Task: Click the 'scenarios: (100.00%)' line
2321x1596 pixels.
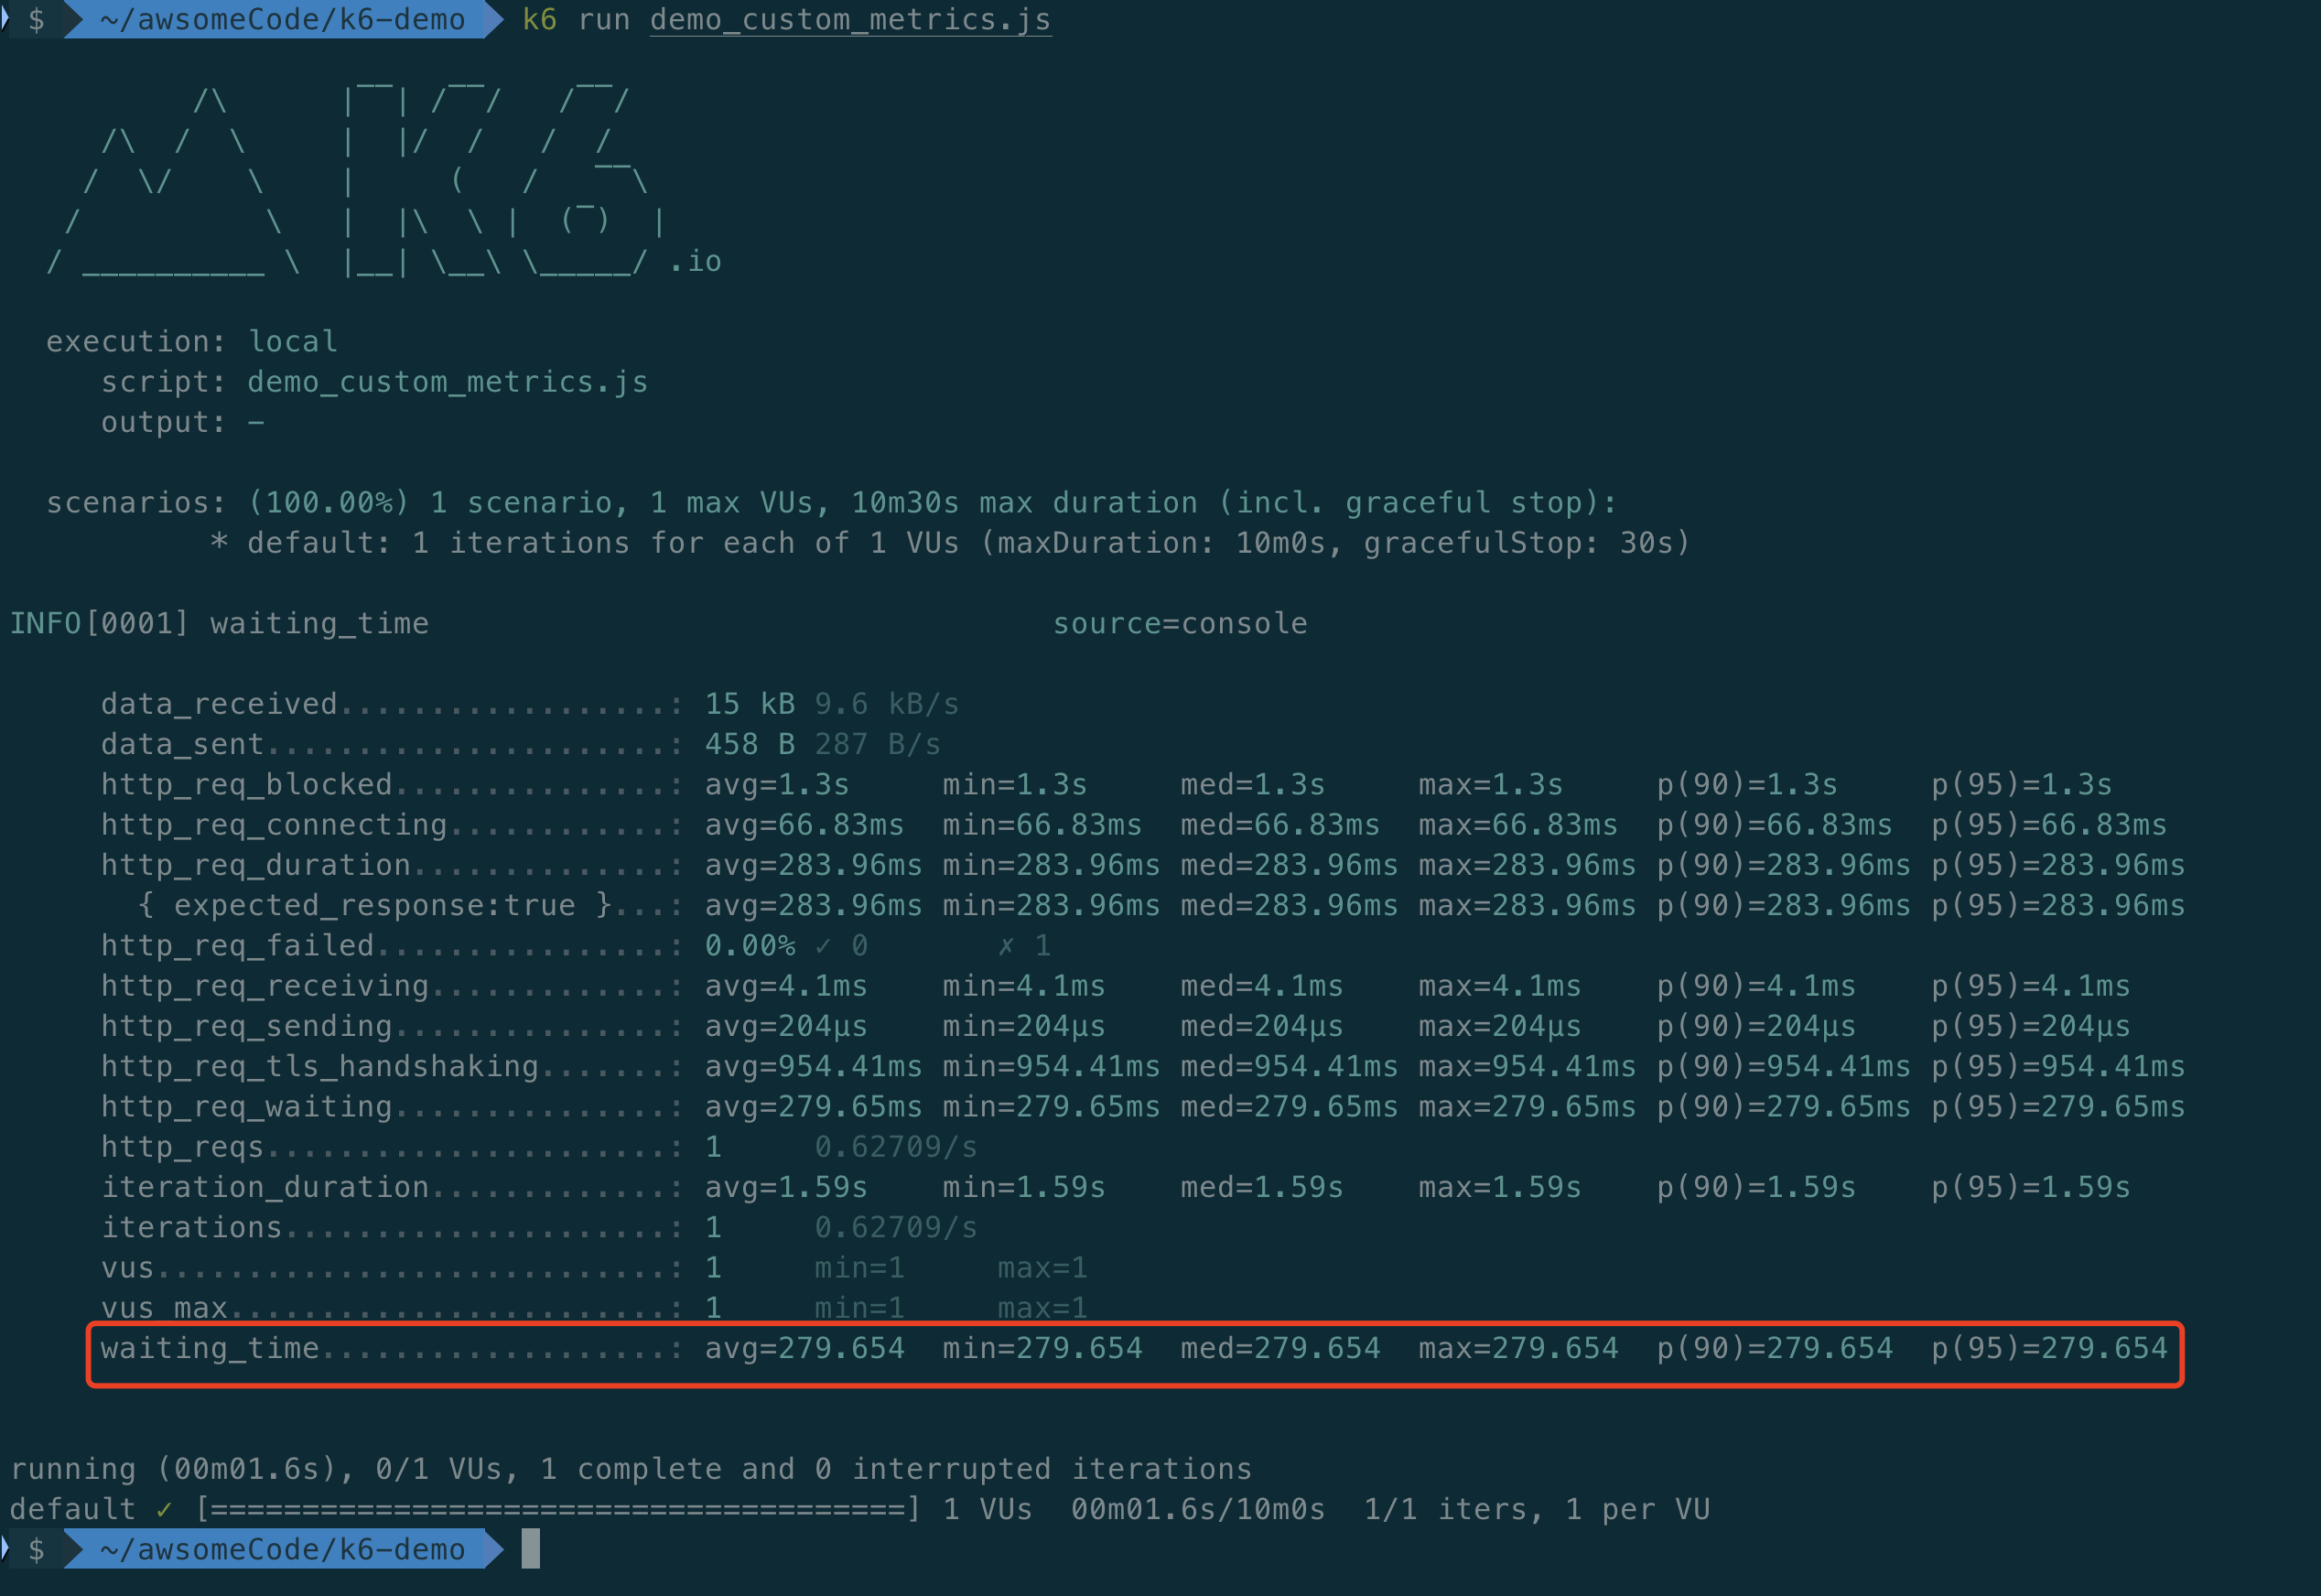Action: coord(832,502)
